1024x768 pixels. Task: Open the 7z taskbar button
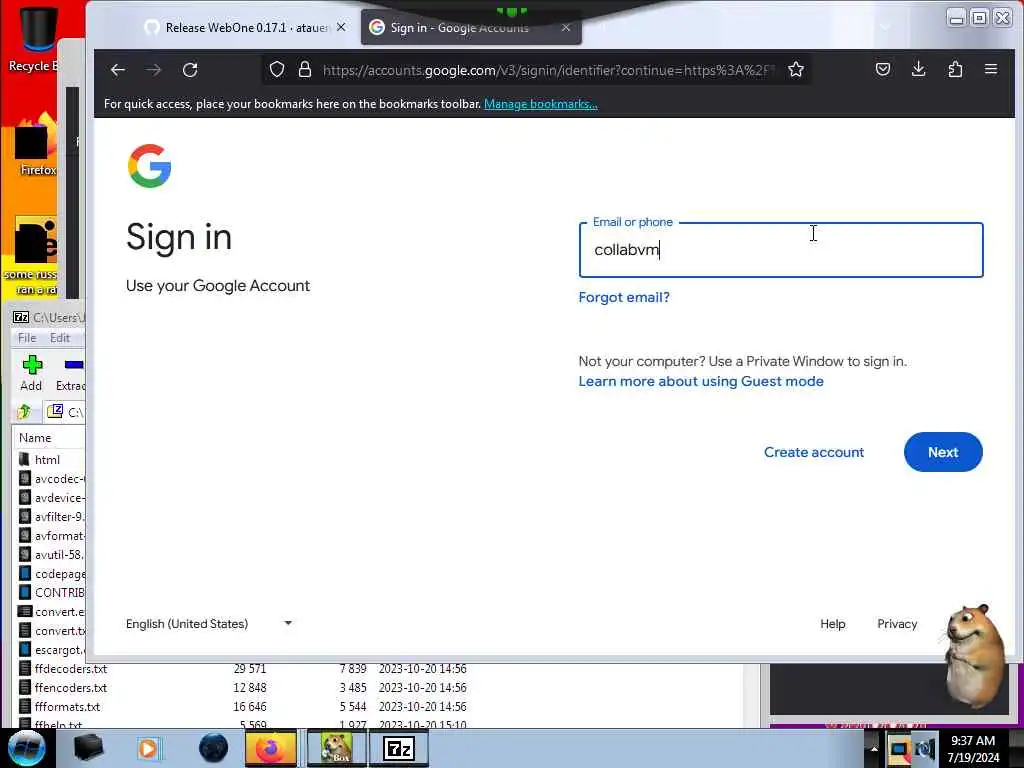(x=399, y=748)
